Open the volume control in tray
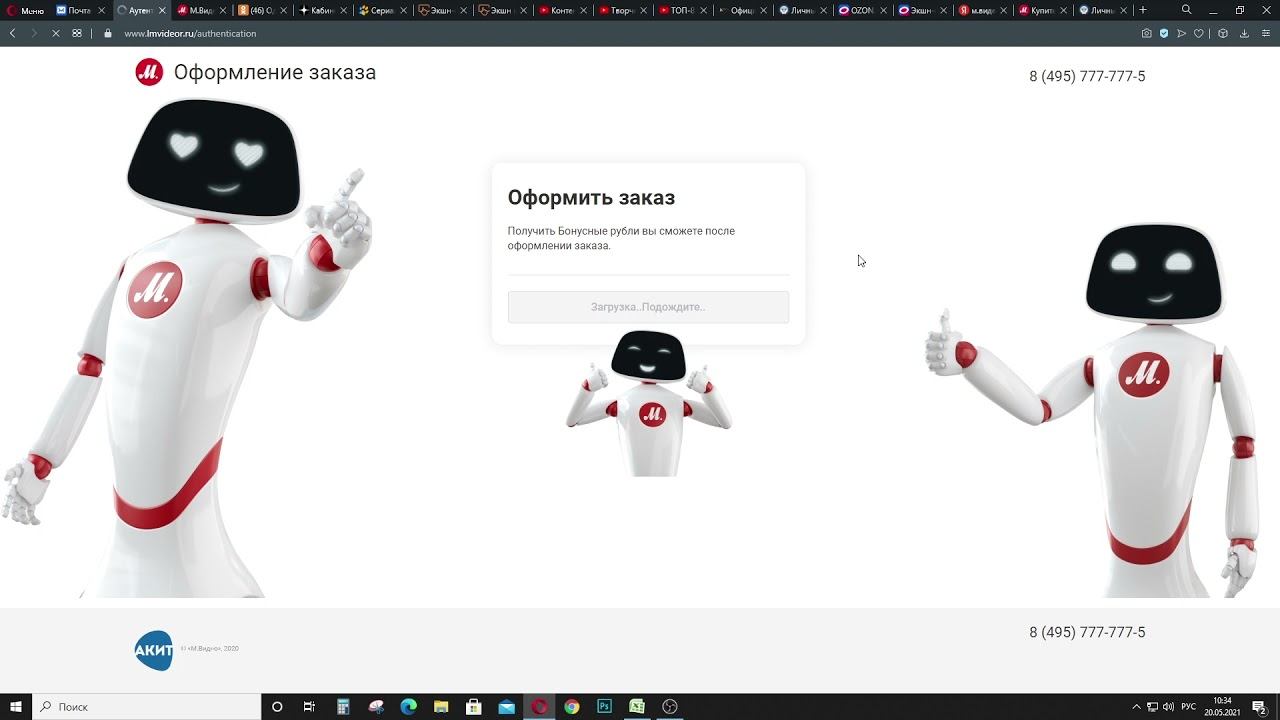This screenshot has height=720, width=1280. (x=1168, y=706)
